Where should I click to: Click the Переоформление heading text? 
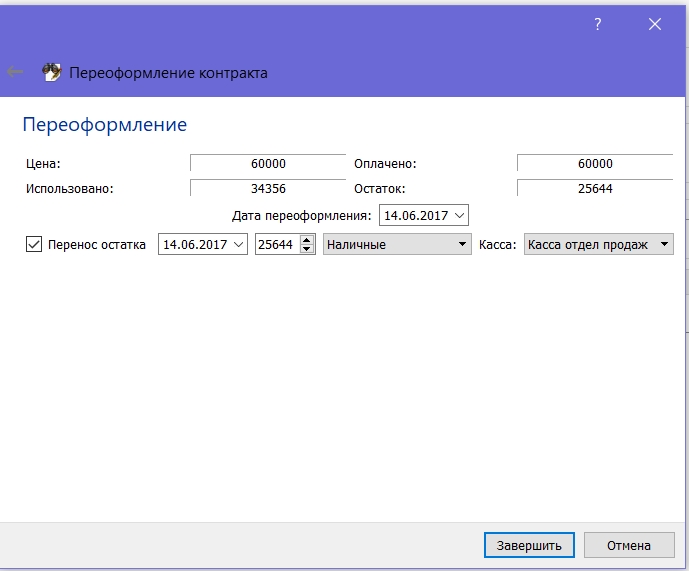pyautogui.click(x=105, y=125)
